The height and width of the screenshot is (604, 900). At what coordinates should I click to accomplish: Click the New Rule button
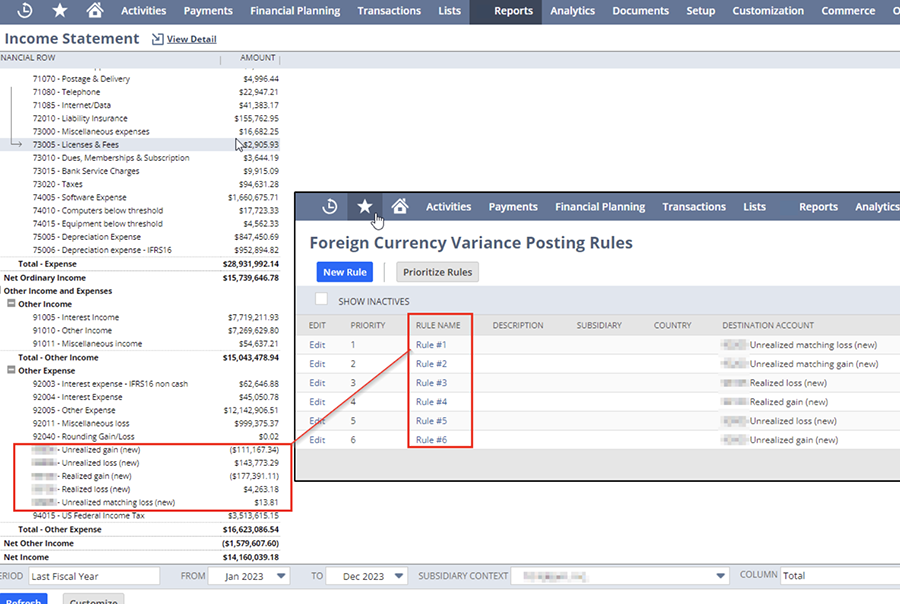[346, 272]
